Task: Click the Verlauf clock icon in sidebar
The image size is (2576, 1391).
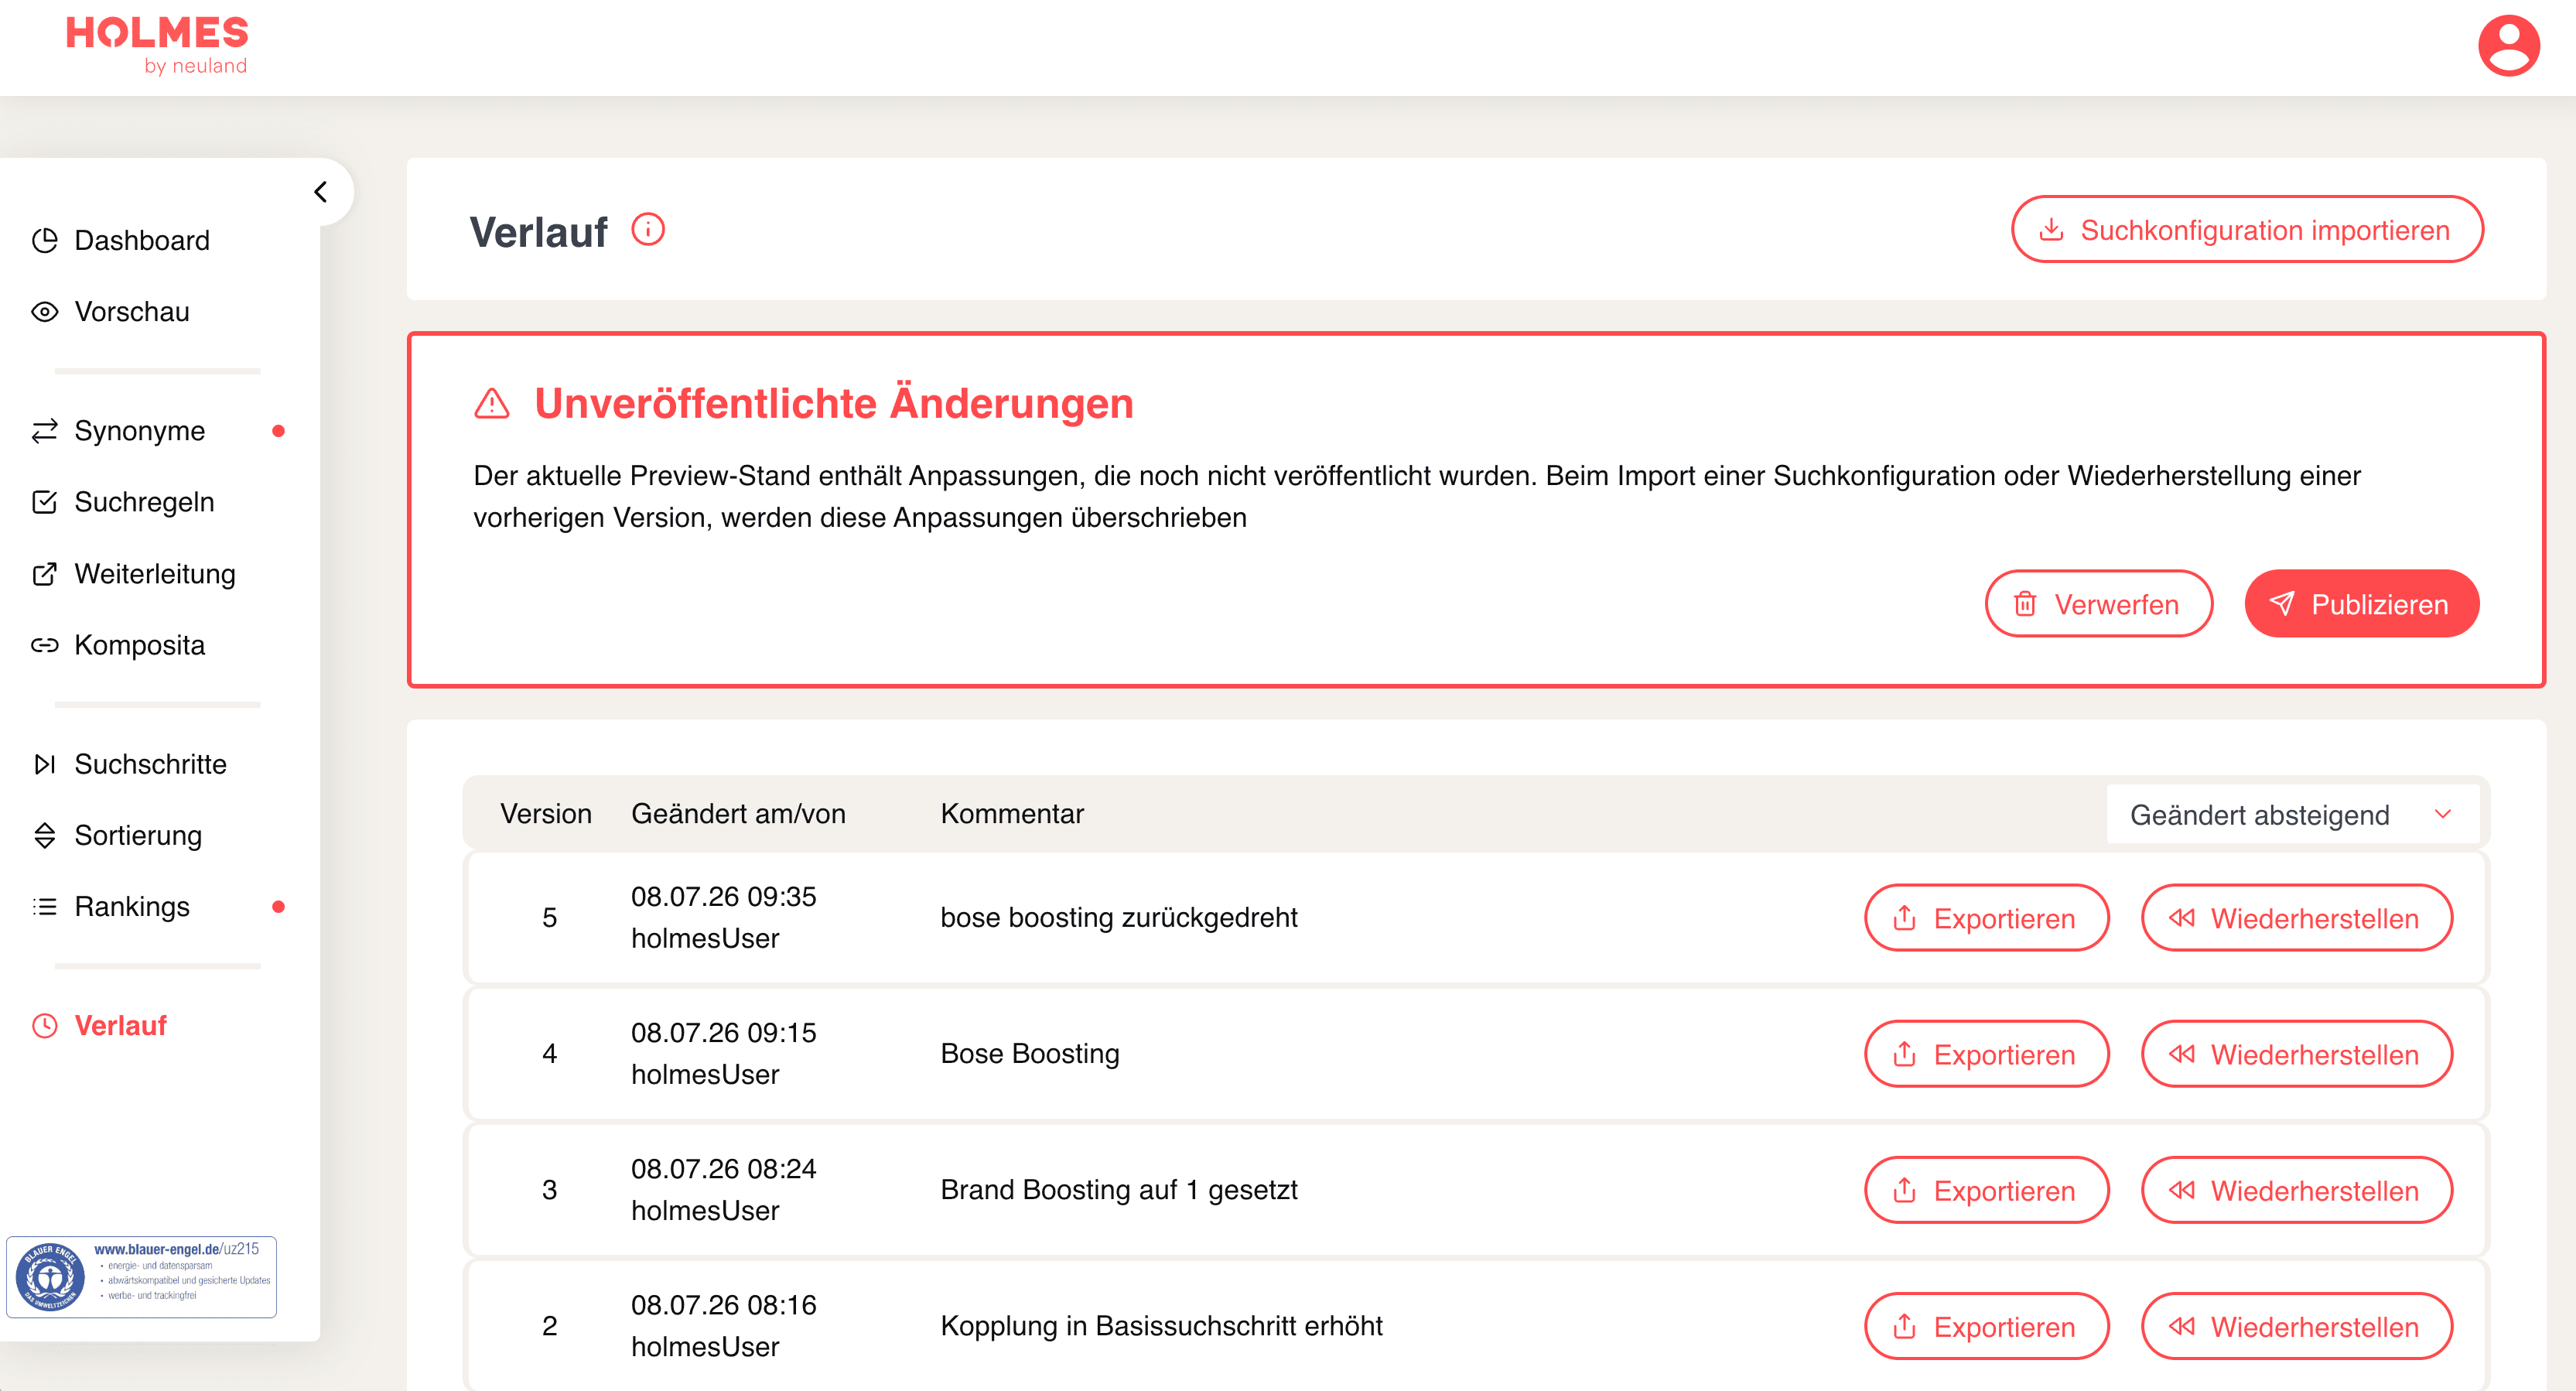Action: (45, 1025)
